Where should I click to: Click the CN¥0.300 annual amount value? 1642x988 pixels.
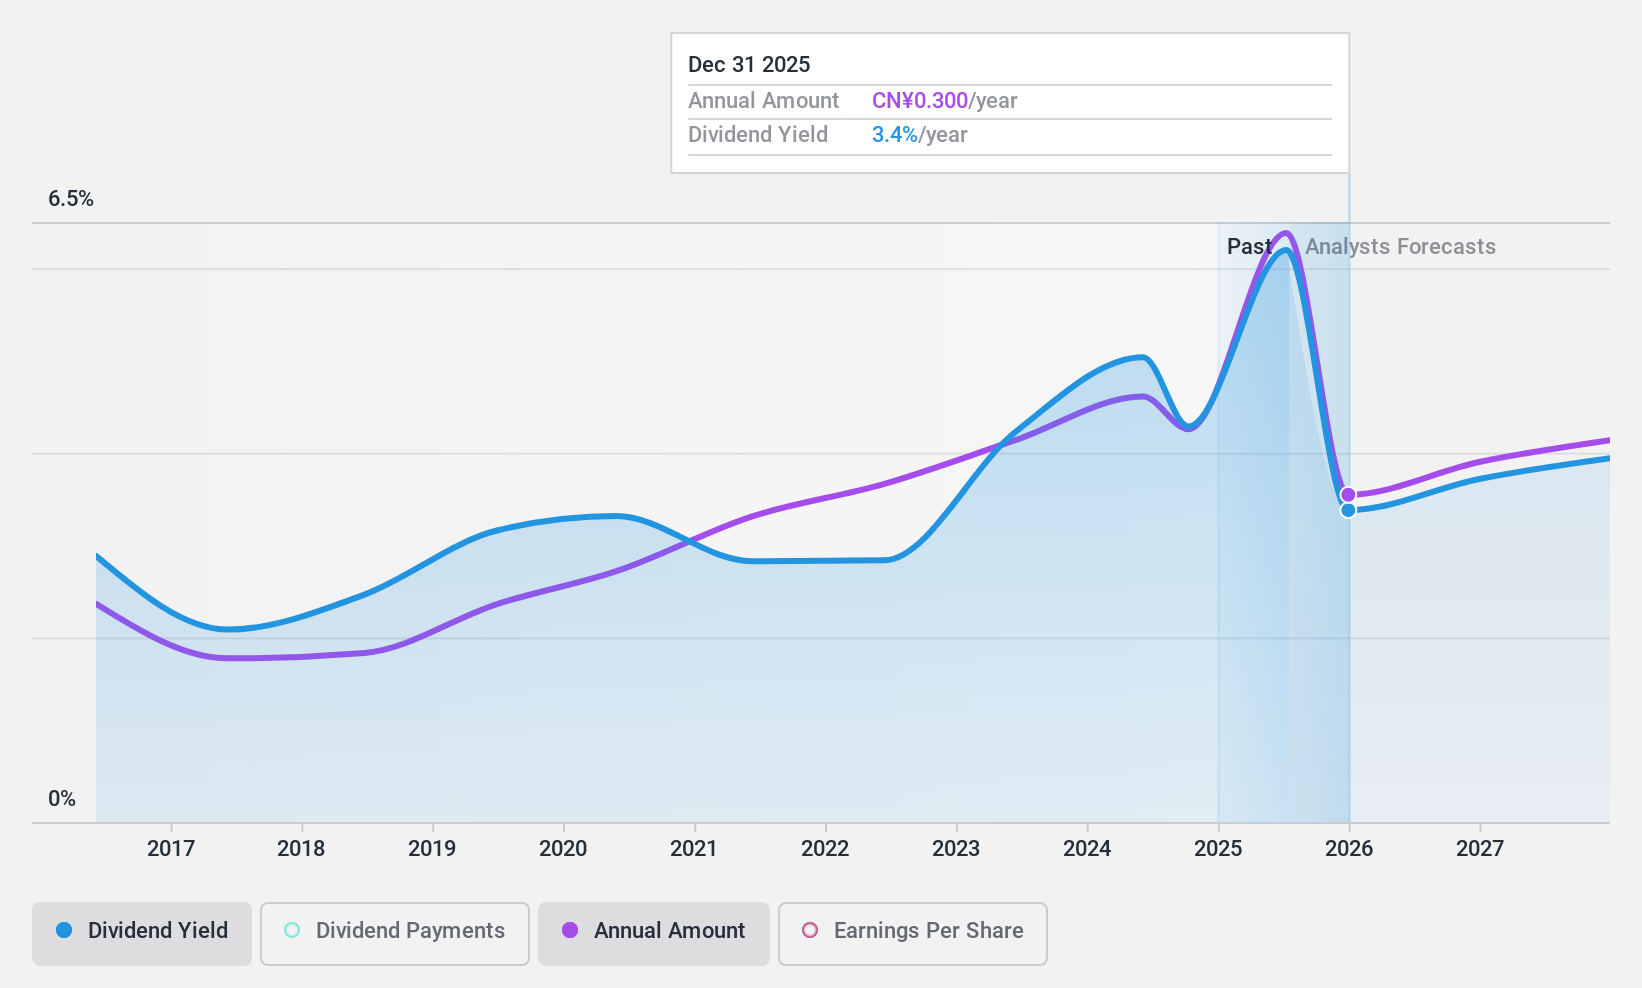[x=920, y=101]
